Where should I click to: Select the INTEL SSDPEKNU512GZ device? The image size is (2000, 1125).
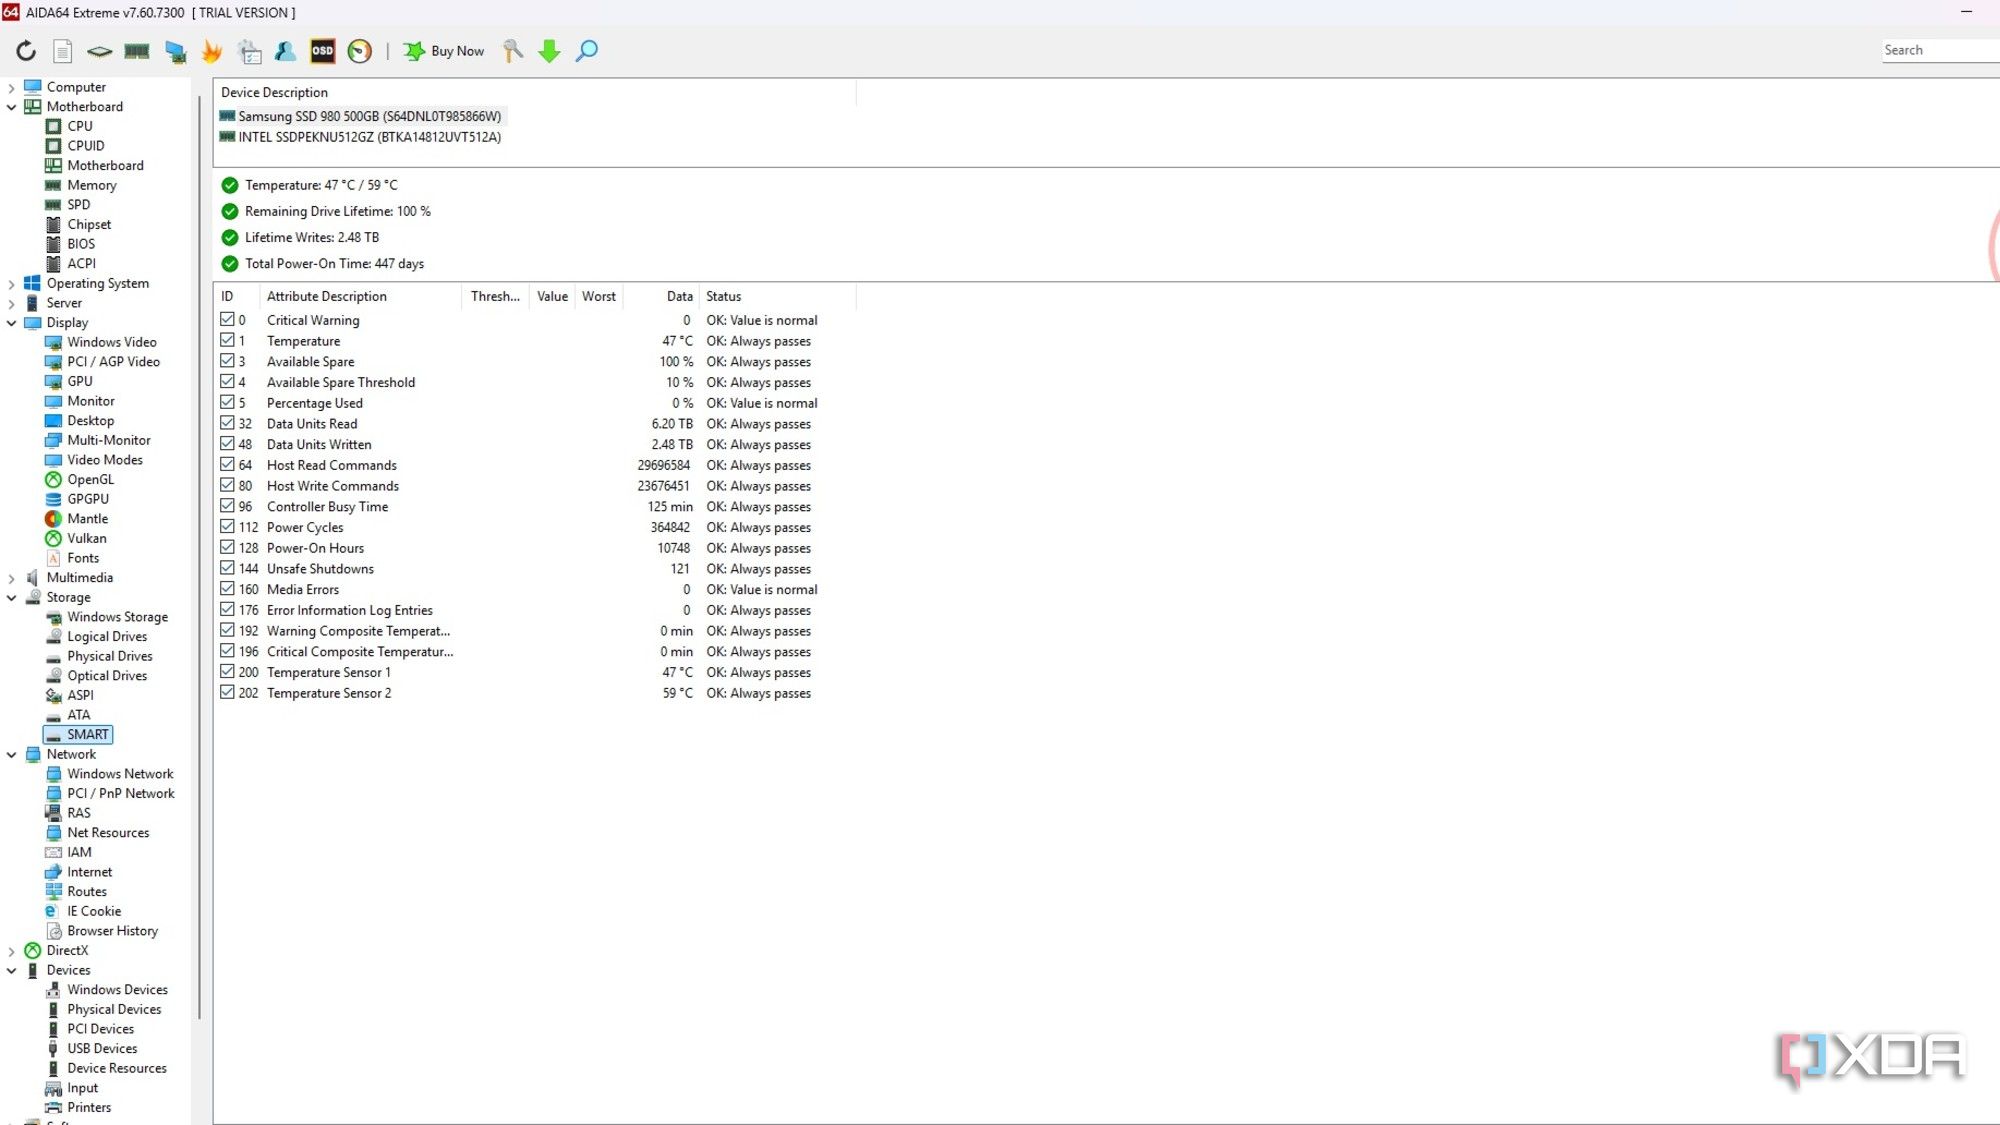[x=361, y=137]
